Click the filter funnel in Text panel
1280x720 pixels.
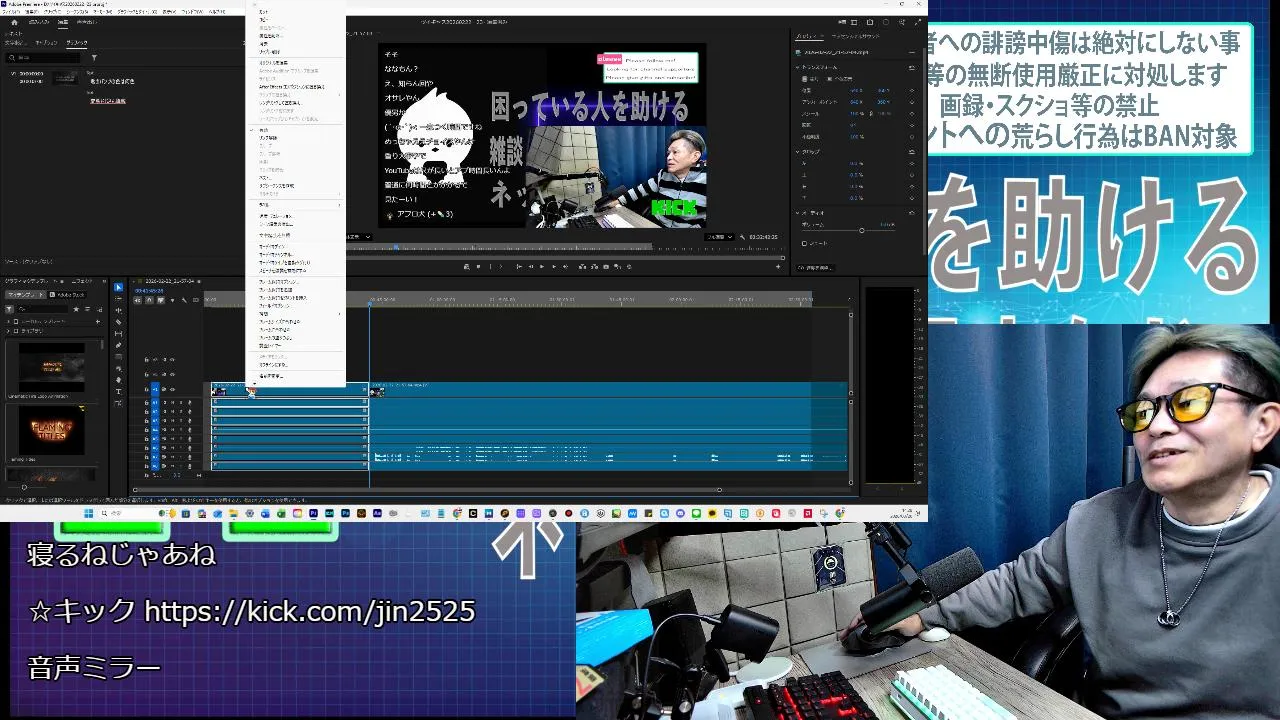[94, 58]
